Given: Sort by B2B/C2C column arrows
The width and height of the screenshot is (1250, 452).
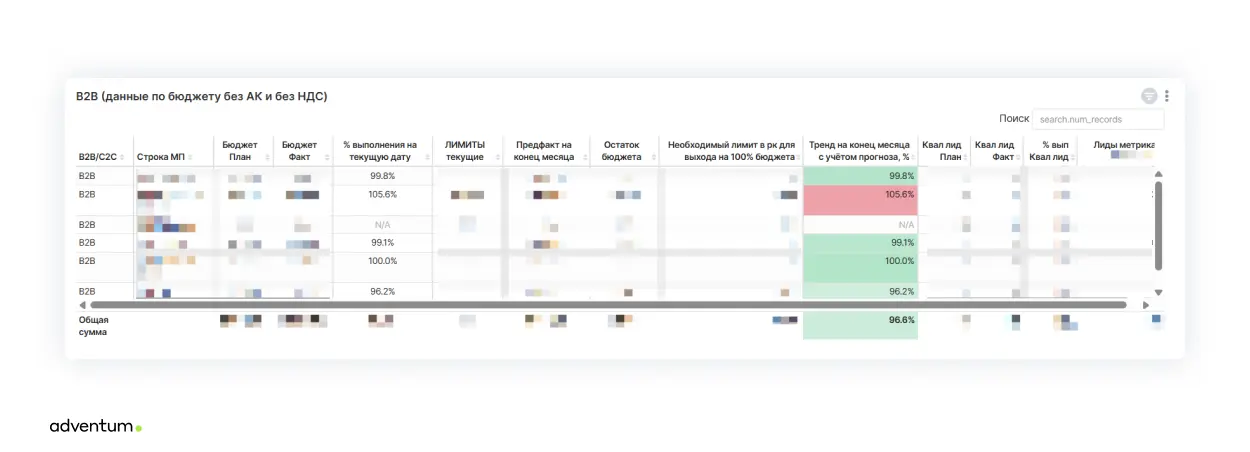Looking at the screenshot, I should pyautogui.click(x=123, y=157).
